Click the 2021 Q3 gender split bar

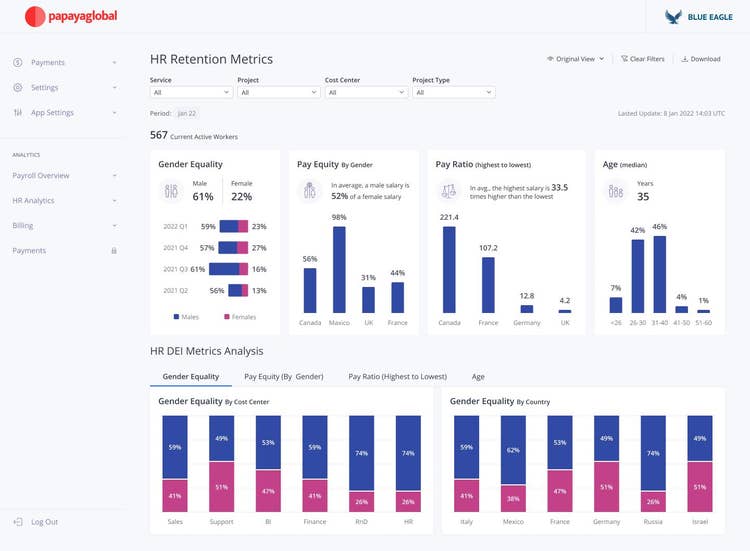point(228,269)
